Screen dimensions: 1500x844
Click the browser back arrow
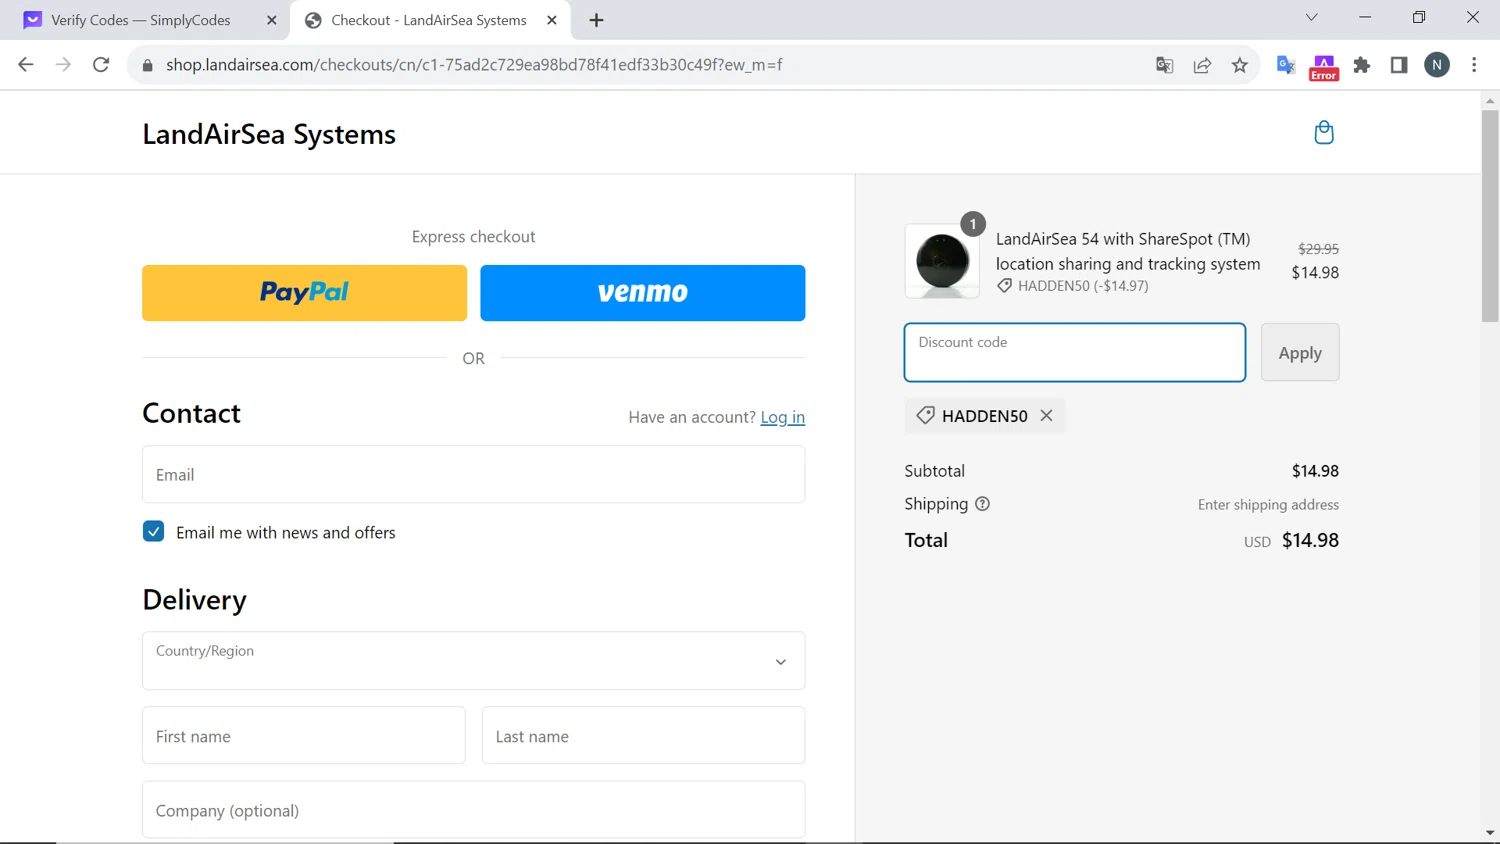tap(26, 65)
